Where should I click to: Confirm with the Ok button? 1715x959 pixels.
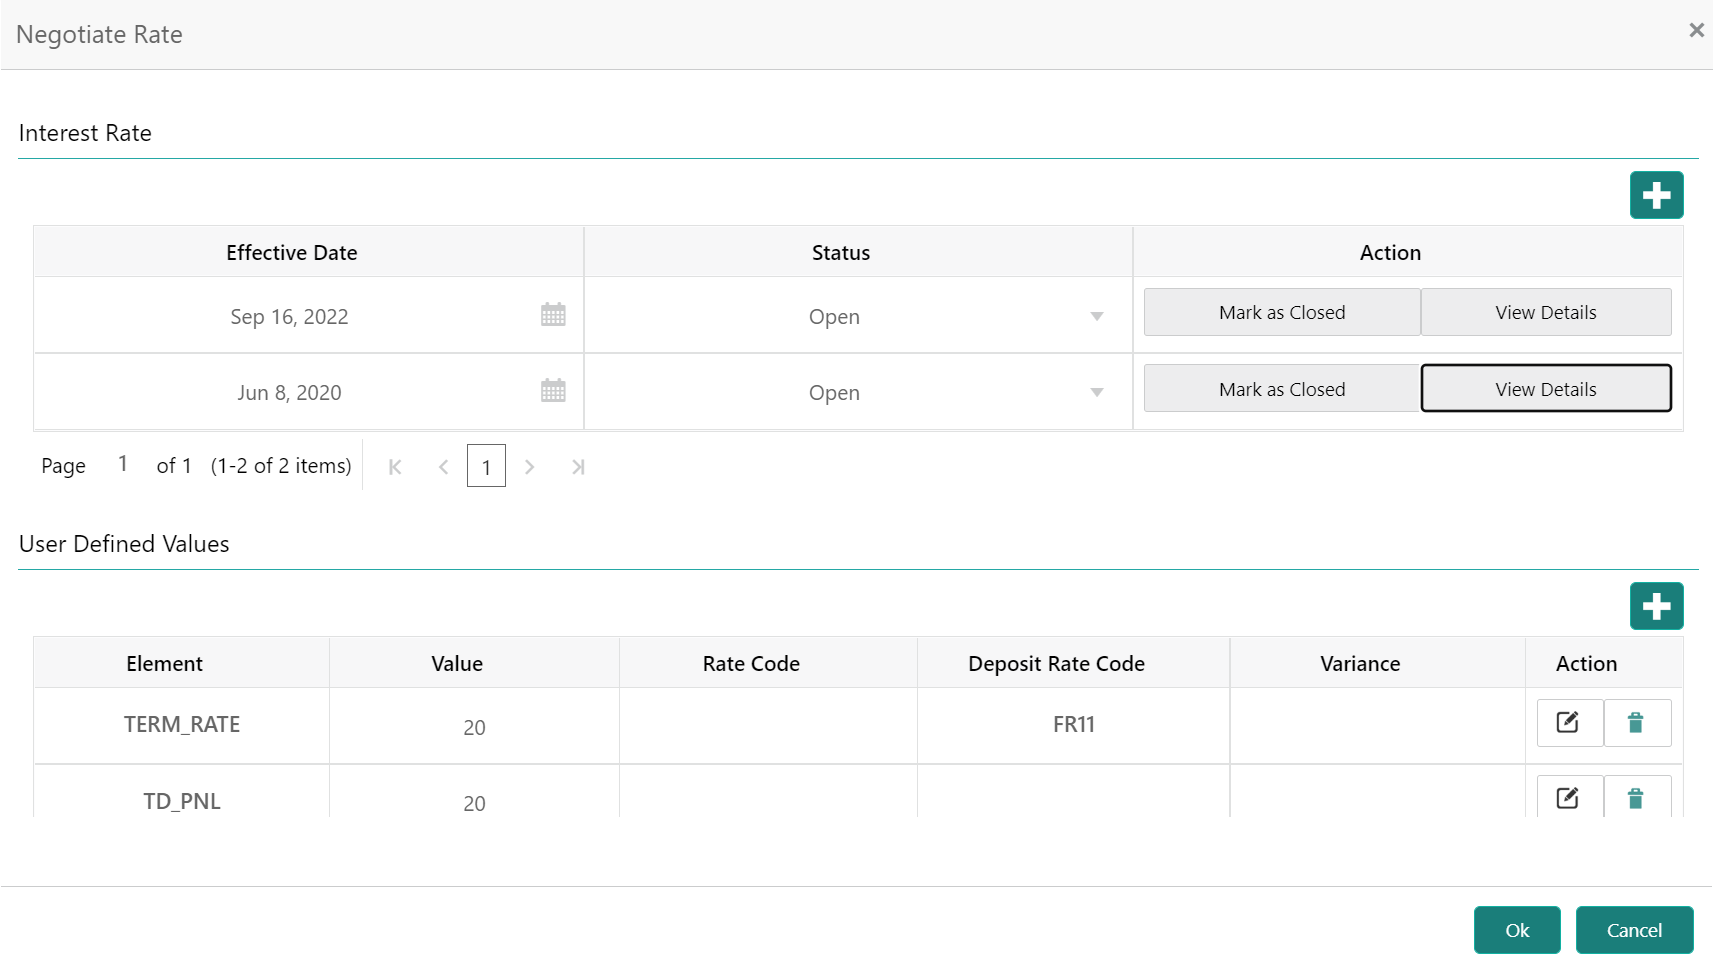1517,930
